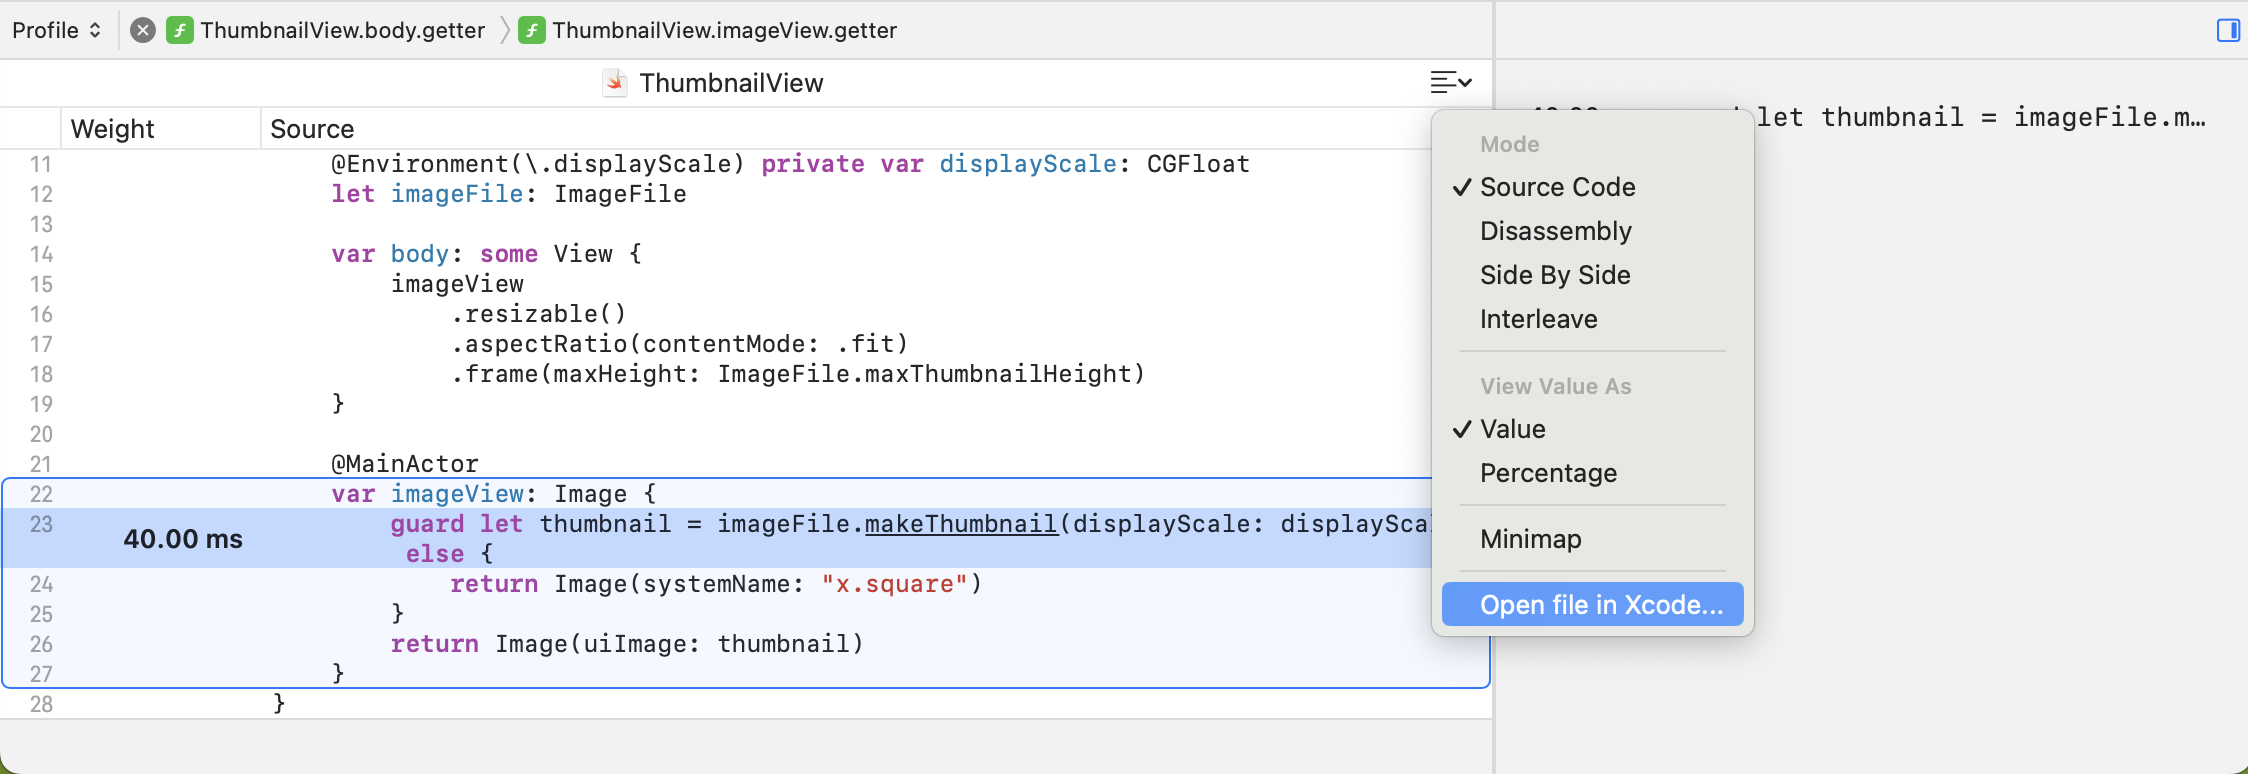
Task: Click the '@Environment(\.displayScale)' line
Action: (790, 164)
